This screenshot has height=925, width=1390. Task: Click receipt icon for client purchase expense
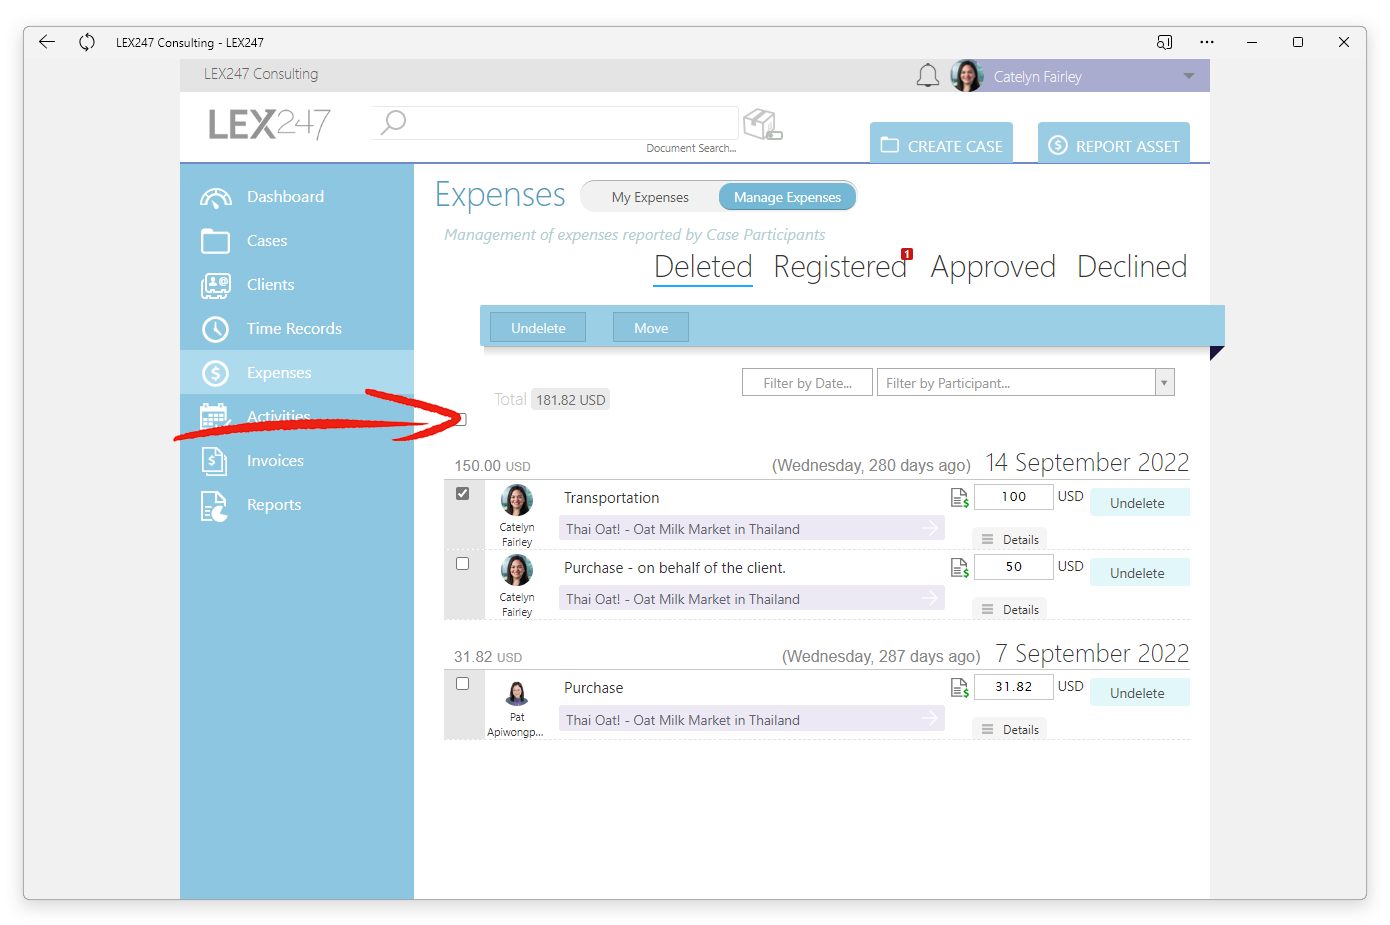click(x=960, y=568)
